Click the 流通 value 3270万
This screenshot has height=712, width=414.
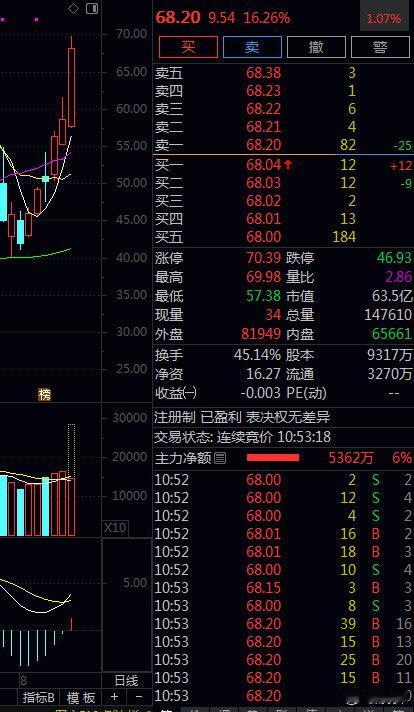click(389, 374)
